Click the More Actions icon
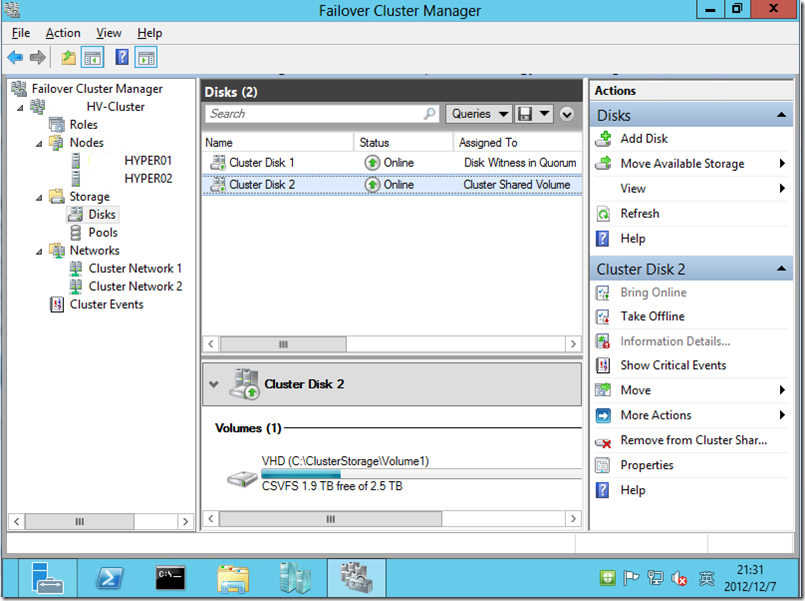The image size is (805, 601). pyautogui.click(x=603, y=415)
